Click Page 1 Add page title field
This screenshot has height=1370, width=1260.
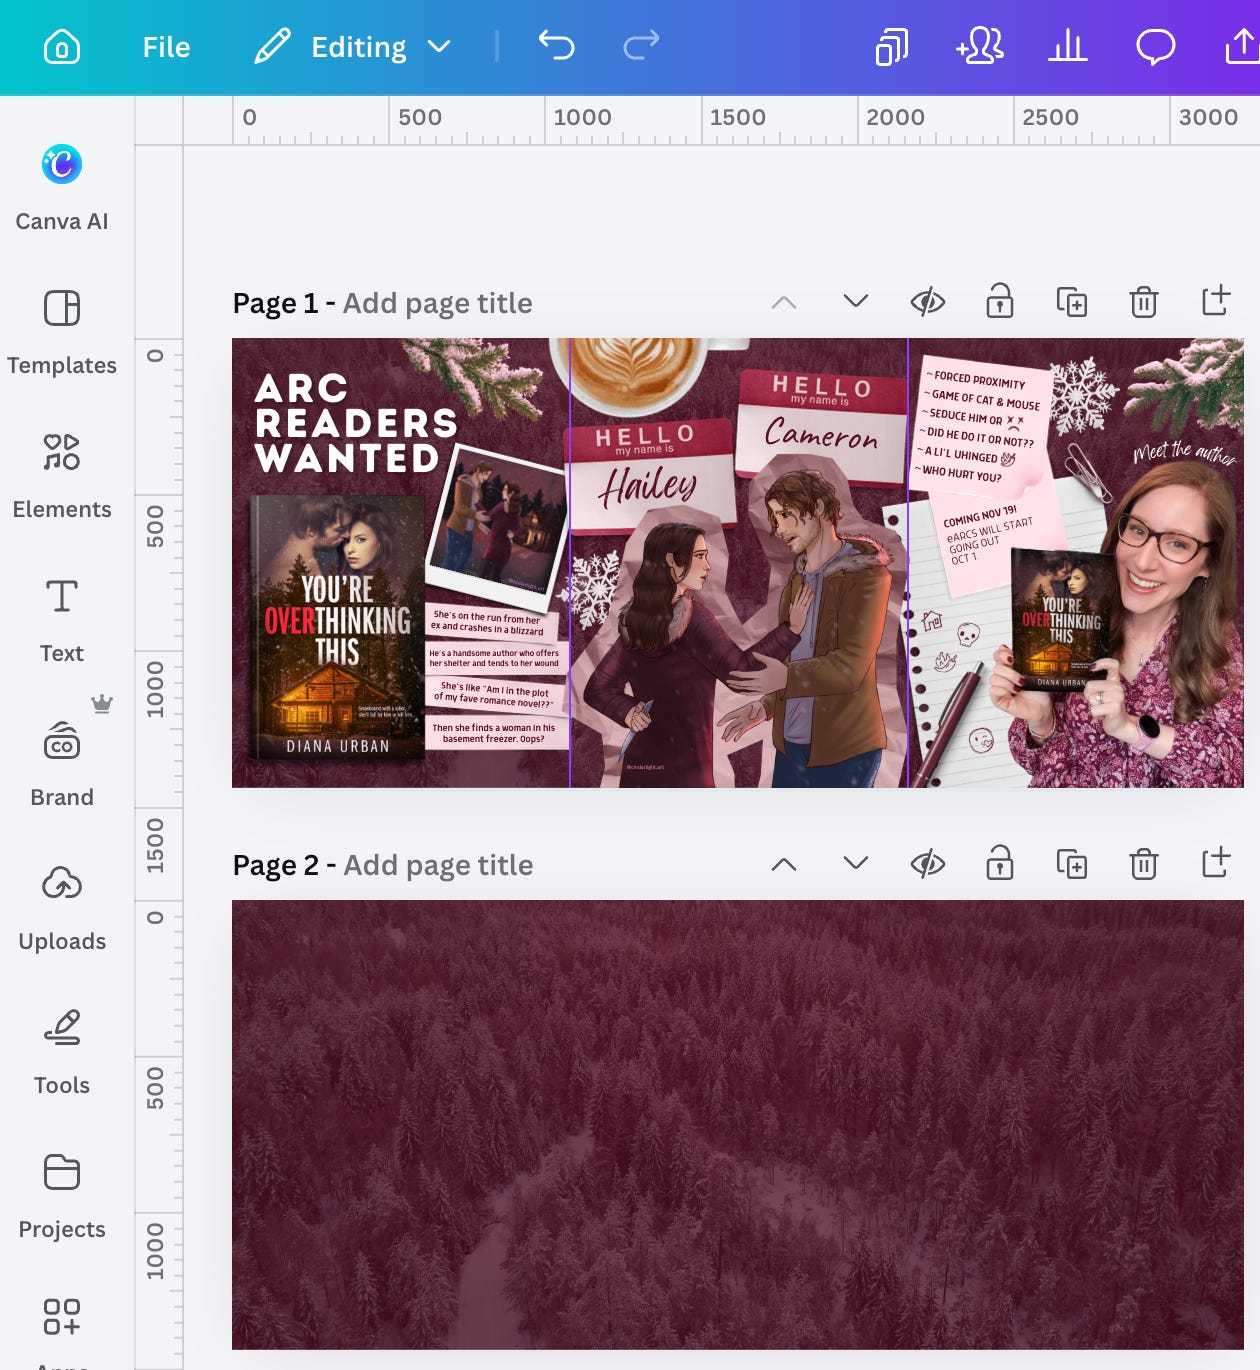coord(437,303)
